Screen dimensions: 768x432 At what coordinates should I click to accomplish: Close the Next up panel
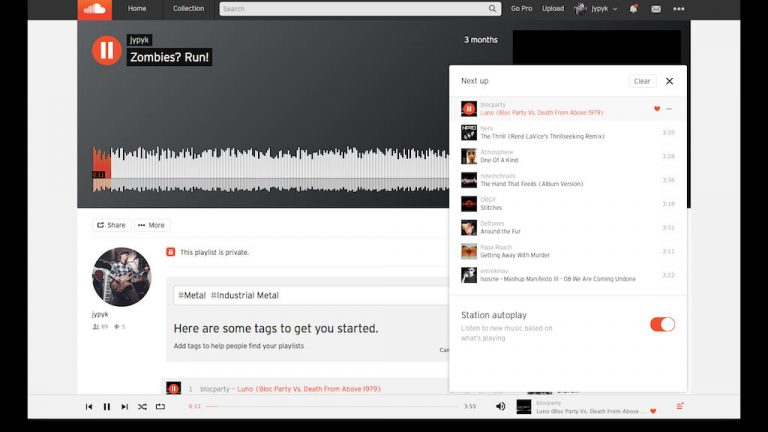tap(670, 81)
